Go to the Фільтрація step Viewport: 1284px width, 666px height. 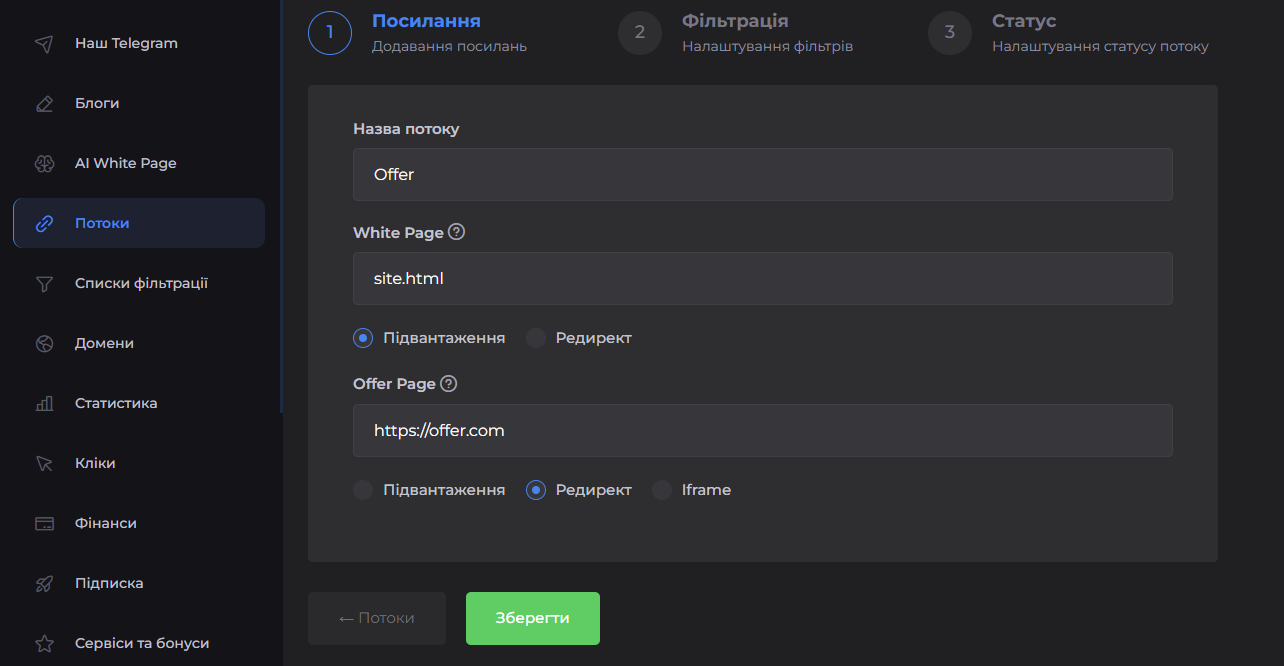pyautogui.click(x=640, y=32)
